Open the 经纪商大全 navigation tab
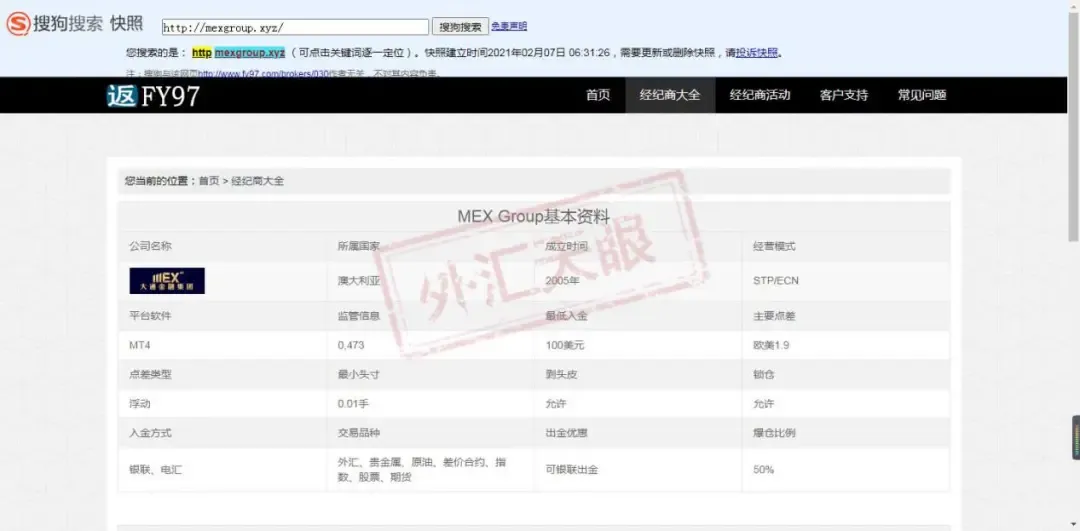 tap(670, 95)
